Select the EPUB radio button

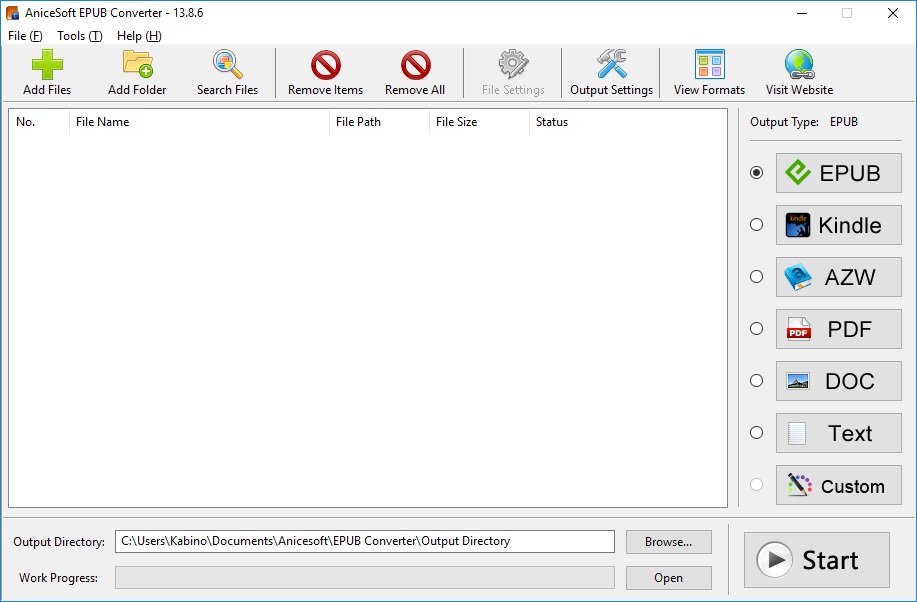757,173
